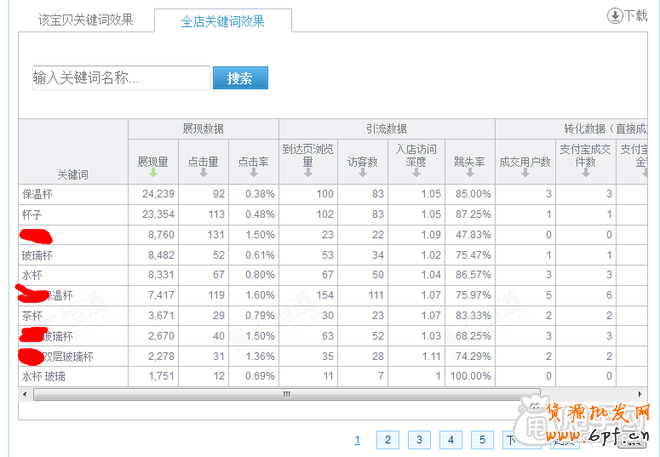
Task: Sort by 支付宝成交件数 column arrow
Action: point(585,173)
